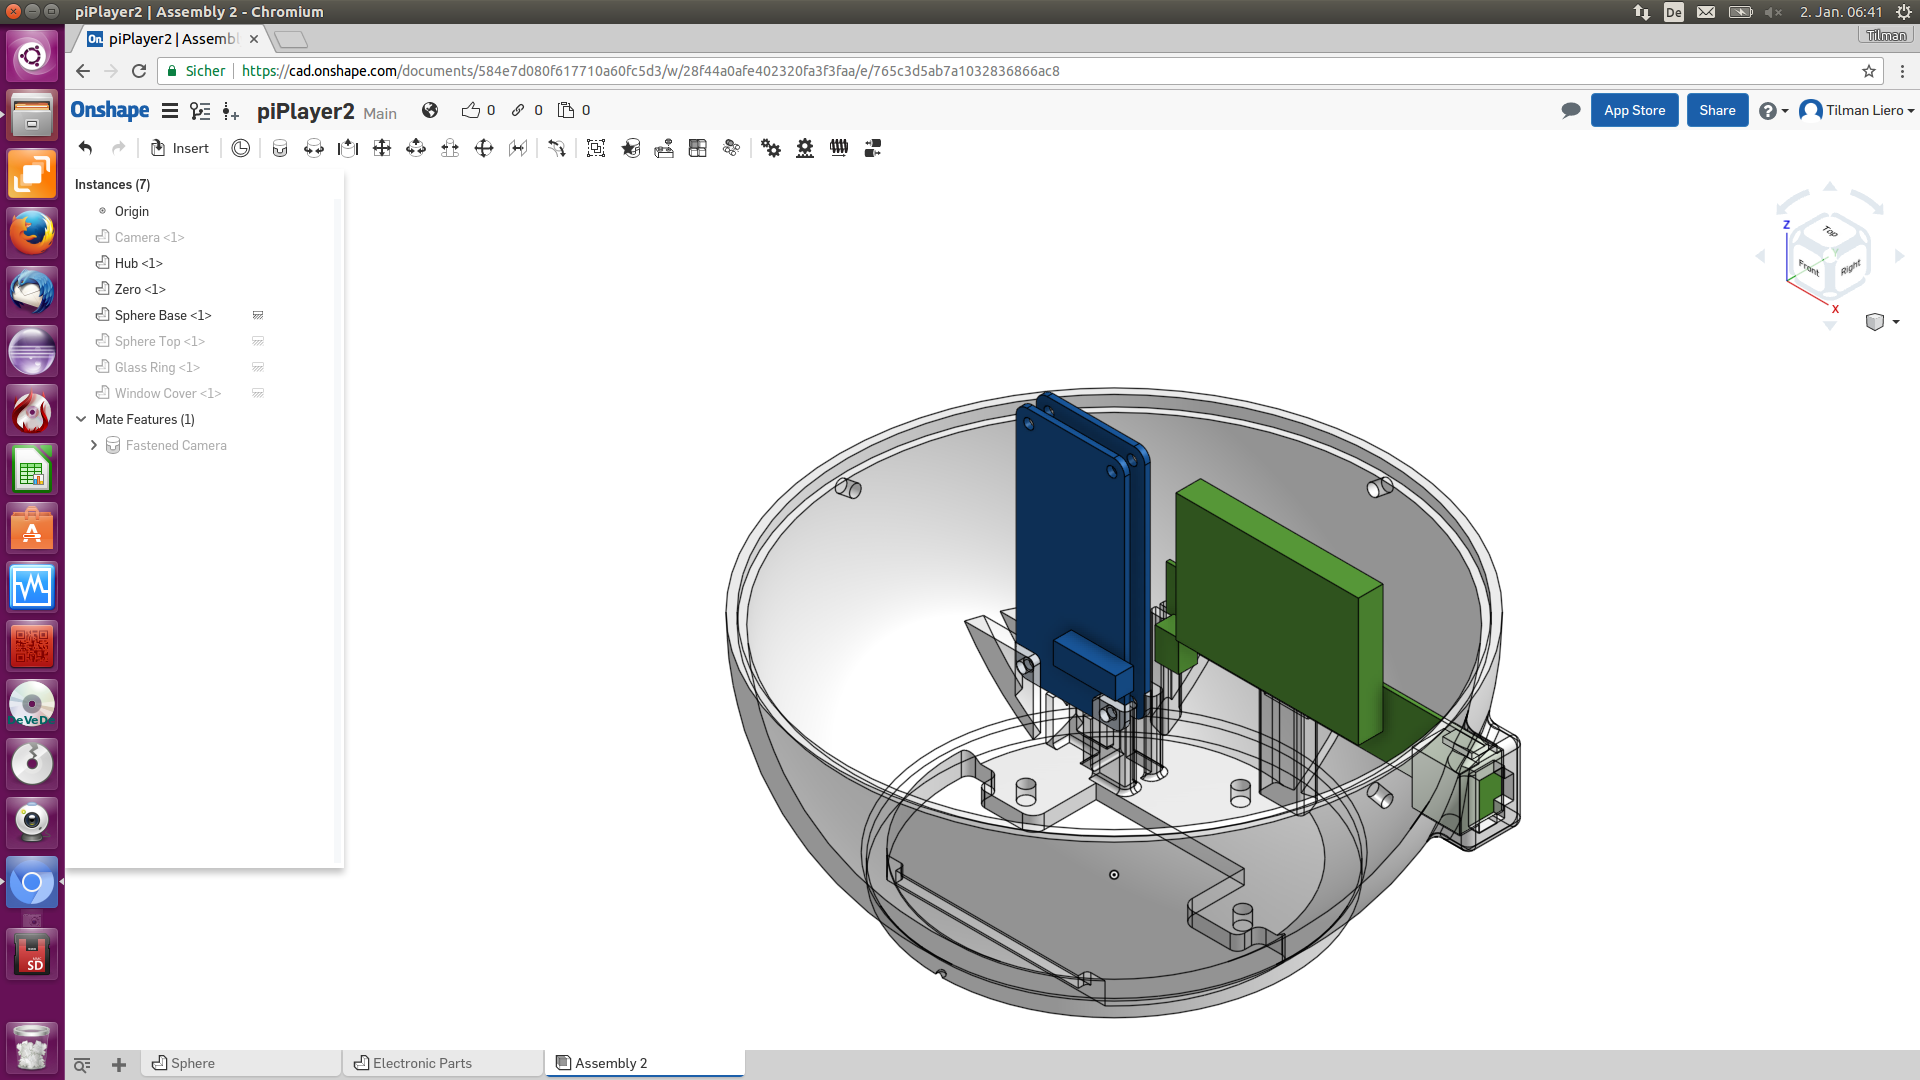Screen dimensions: 1920x1080
Task: Select the Planar mate tool
Action: tap(382, 148)
